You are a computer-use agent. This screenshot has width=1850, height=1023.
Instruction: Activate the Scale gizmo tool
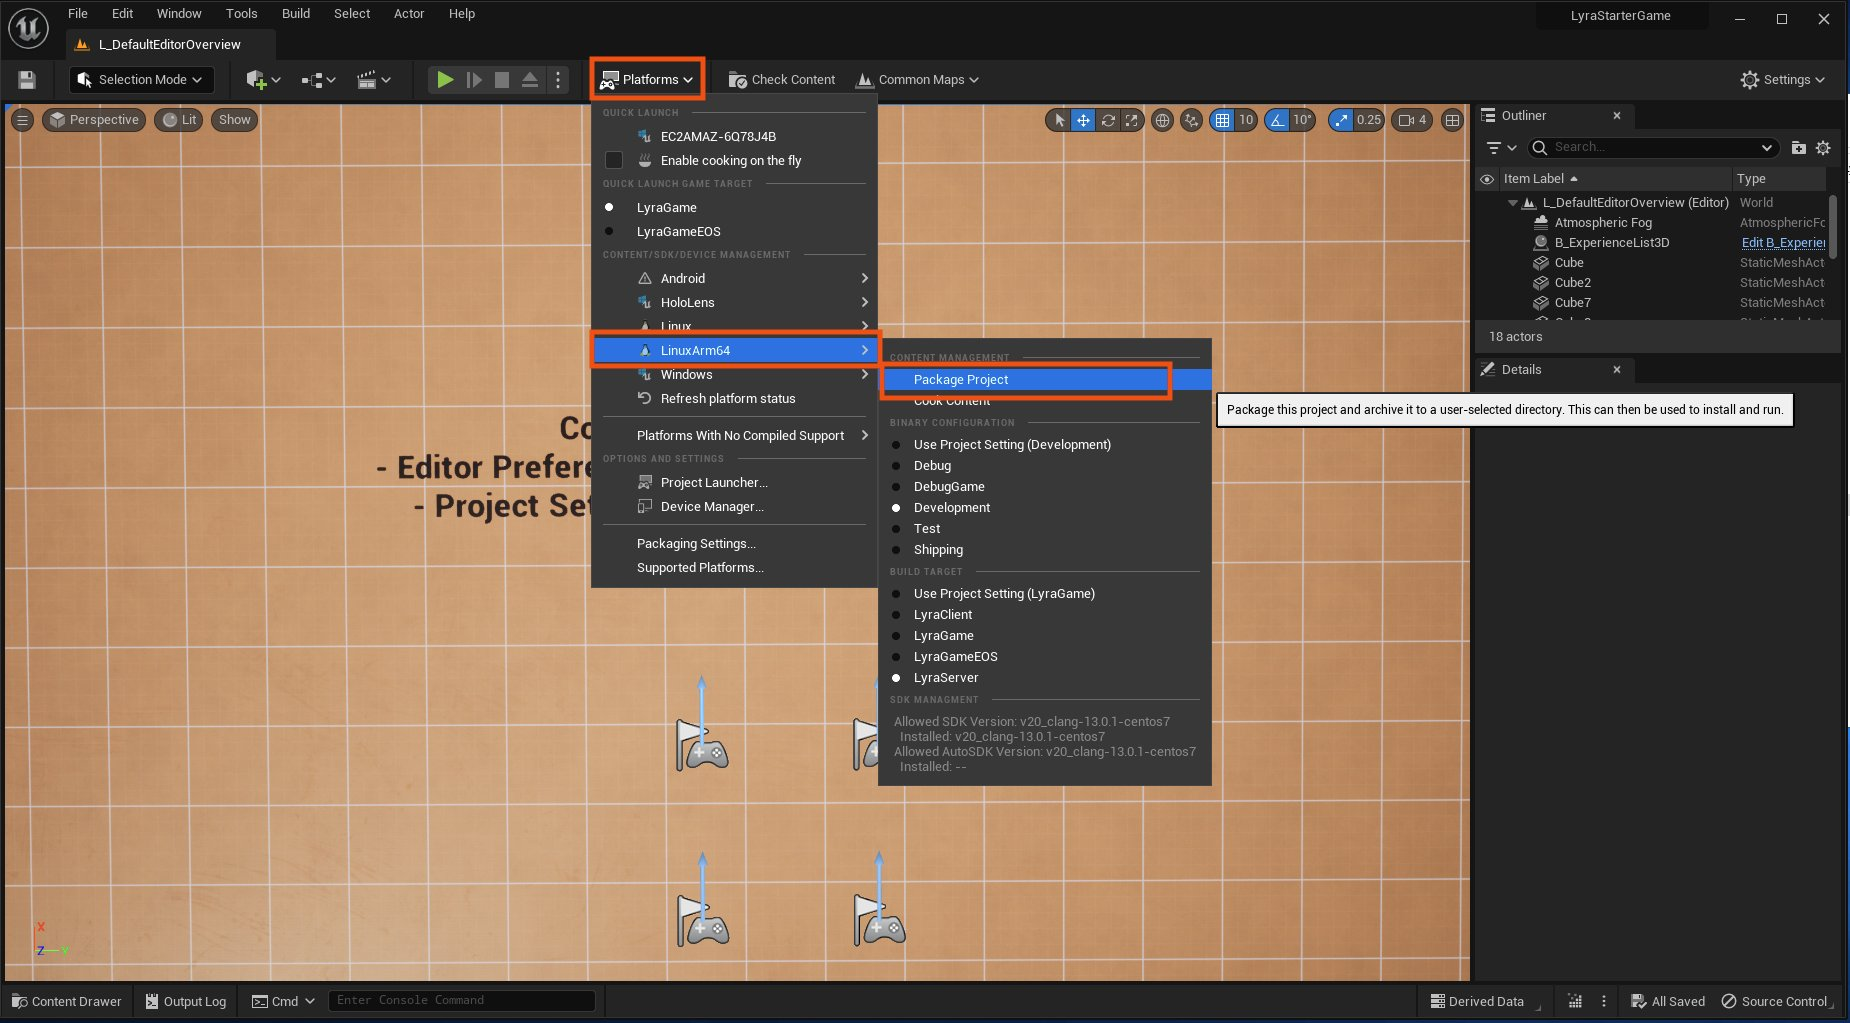1132,120
